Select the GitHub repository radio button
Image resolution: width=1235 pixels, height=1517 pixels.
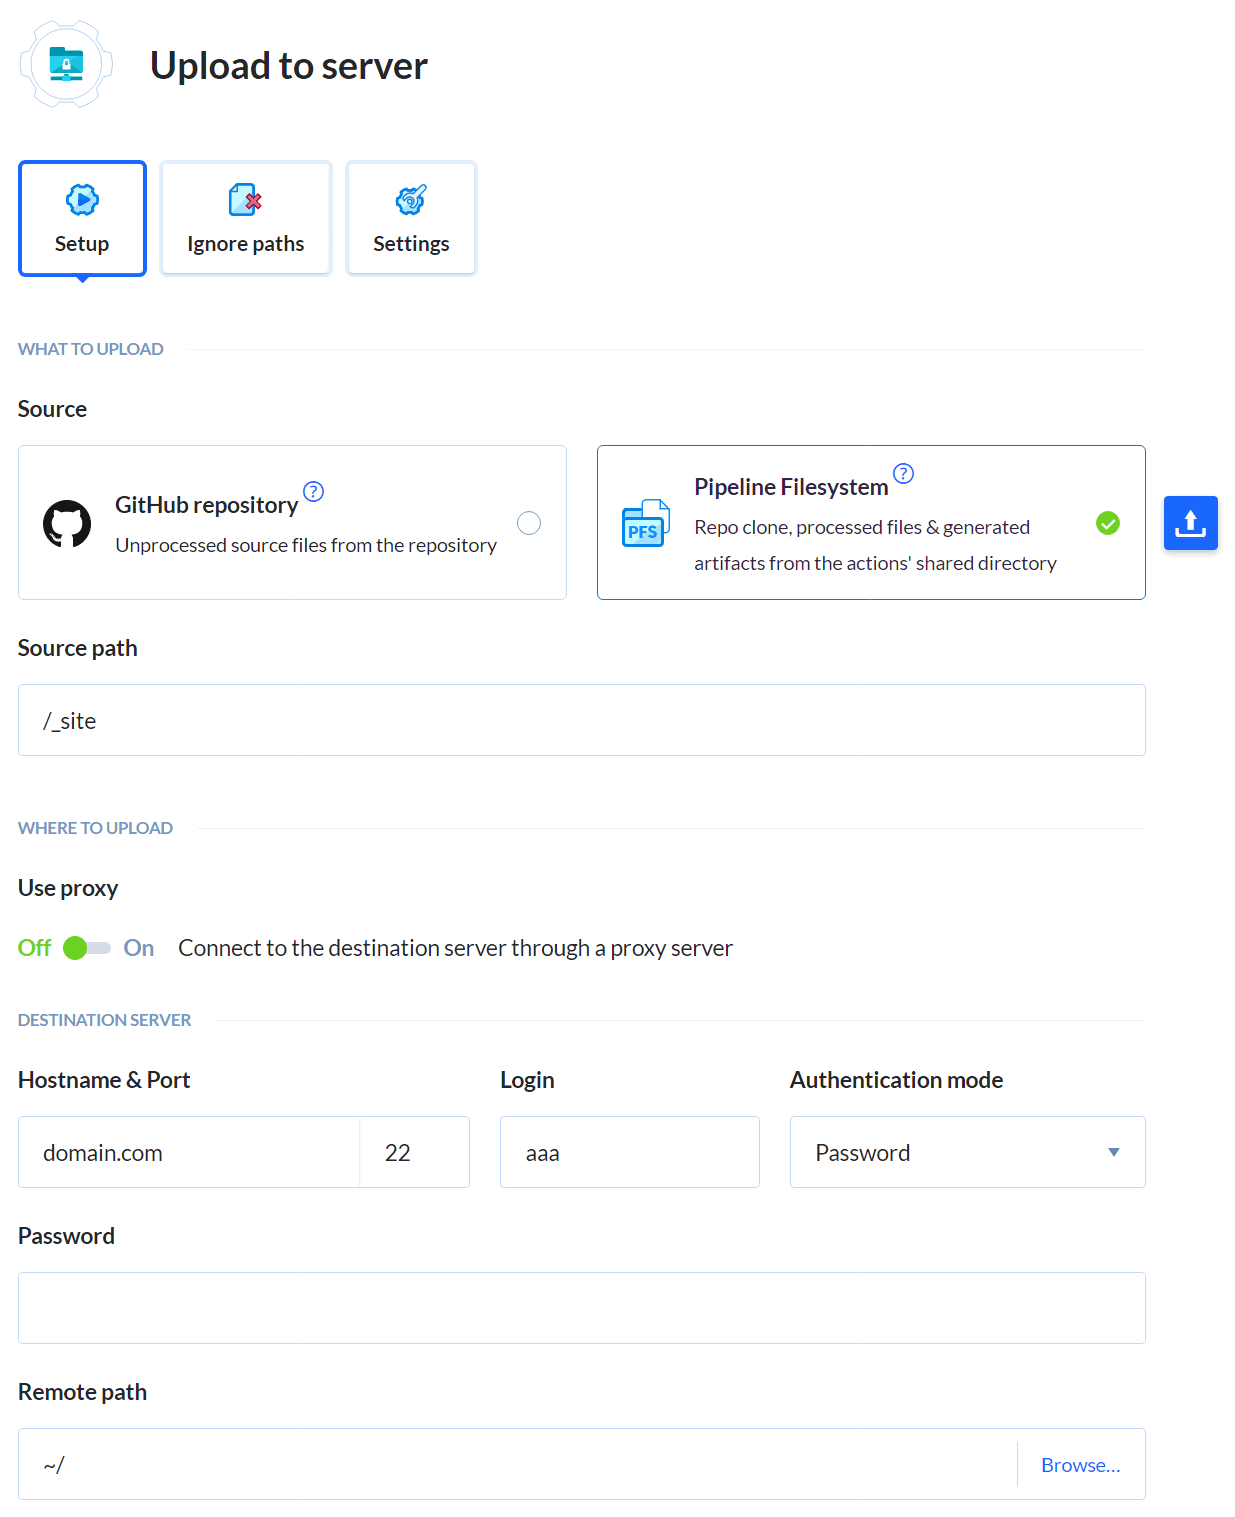click(529, 523)
